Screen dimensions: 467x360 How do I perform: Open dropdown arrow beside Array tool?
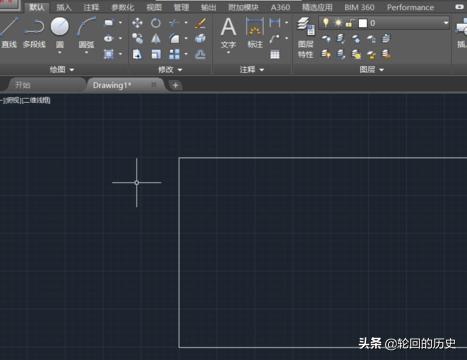tap(186, 54)
